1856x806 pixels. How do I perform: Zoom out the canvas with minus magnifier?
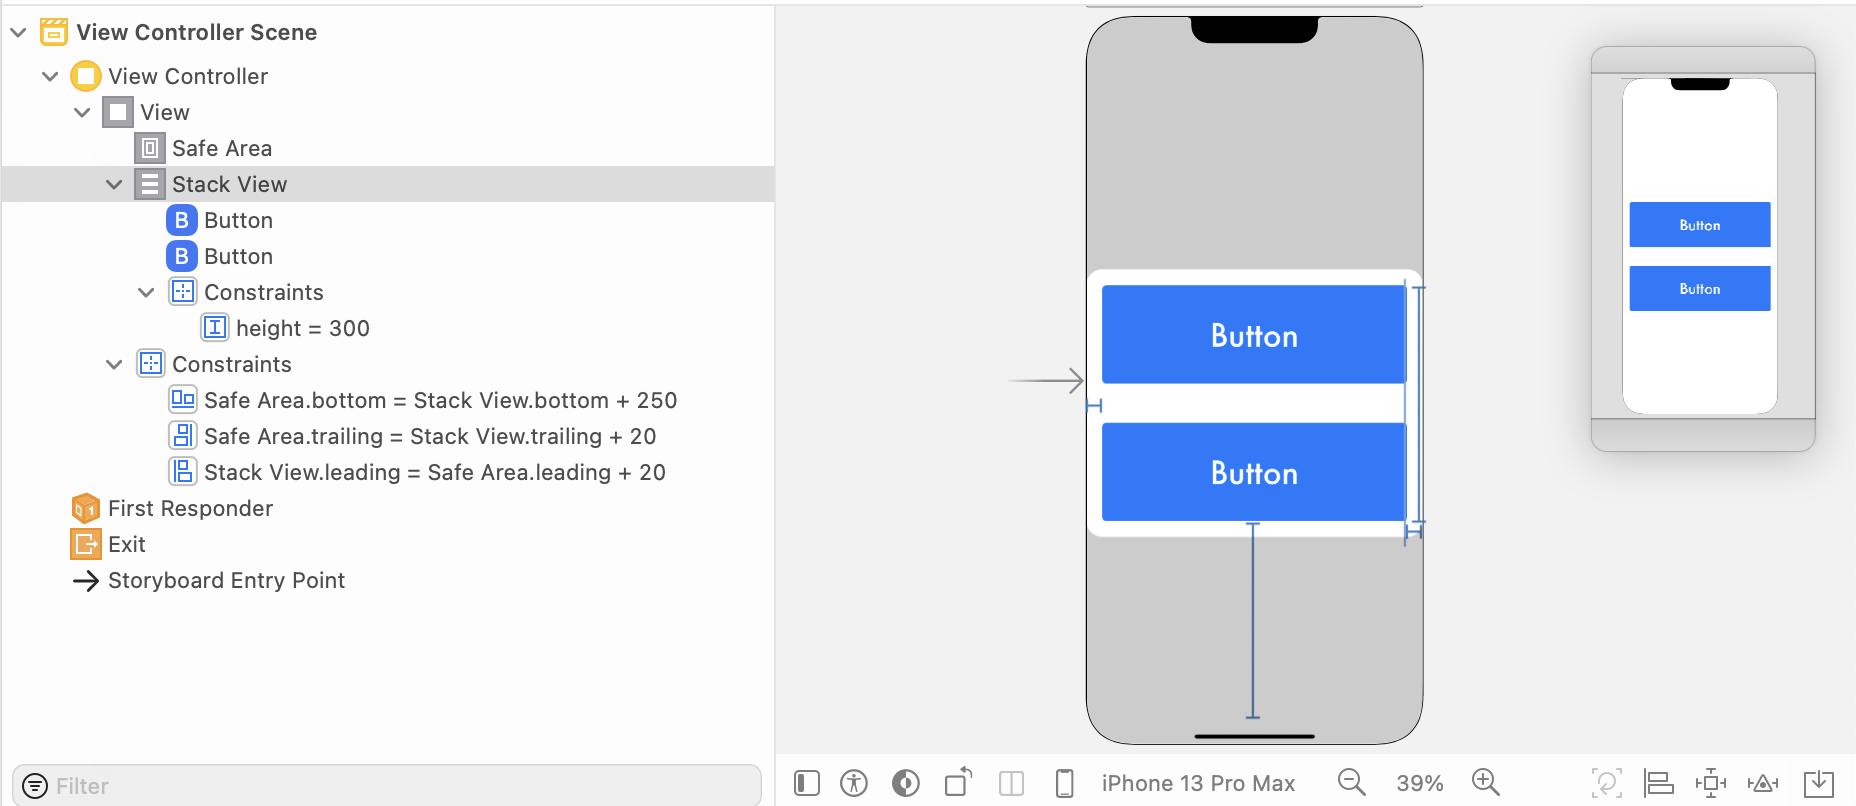[1352, 782]
